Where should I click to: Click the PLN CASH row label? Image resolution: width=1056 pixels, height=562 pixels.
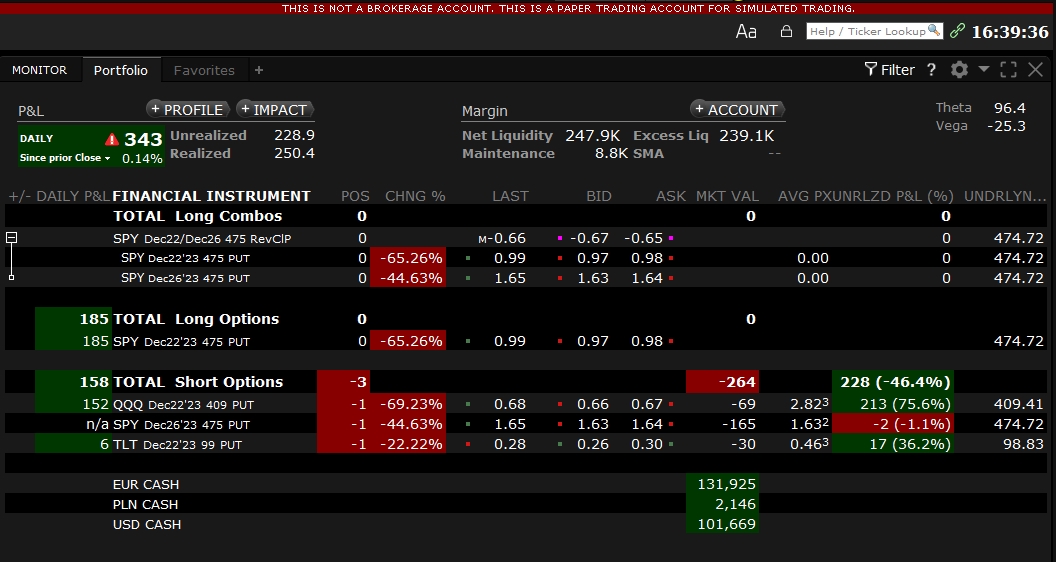pyautogui.click(x=145, y=504)
